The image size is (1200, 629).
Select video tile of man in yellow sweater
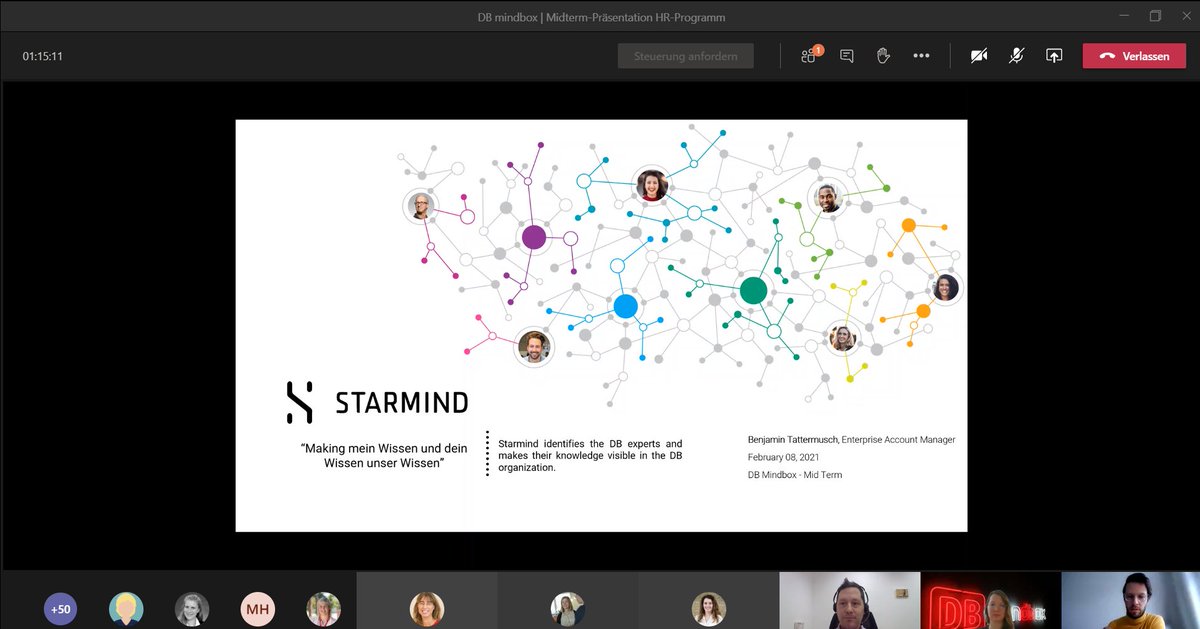[x=1131, y=600]
